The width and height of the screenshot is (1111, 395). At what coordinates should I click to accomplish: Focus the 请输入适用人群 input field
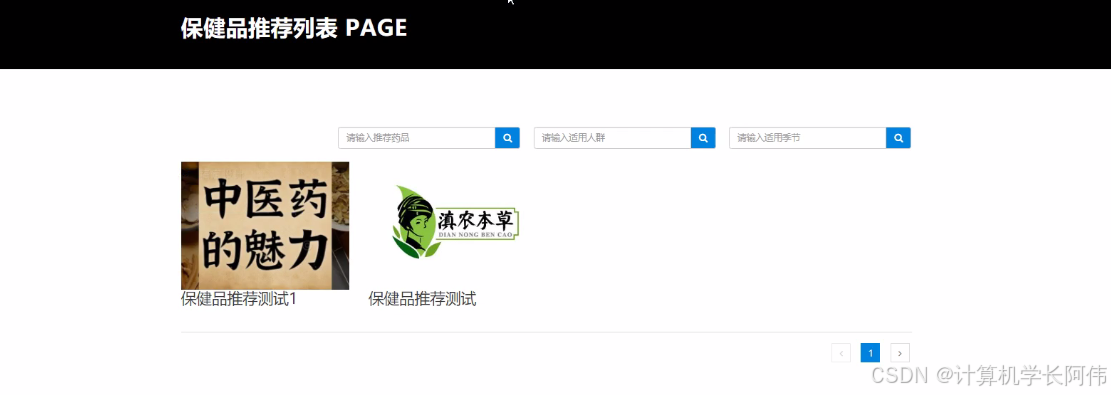612,138
